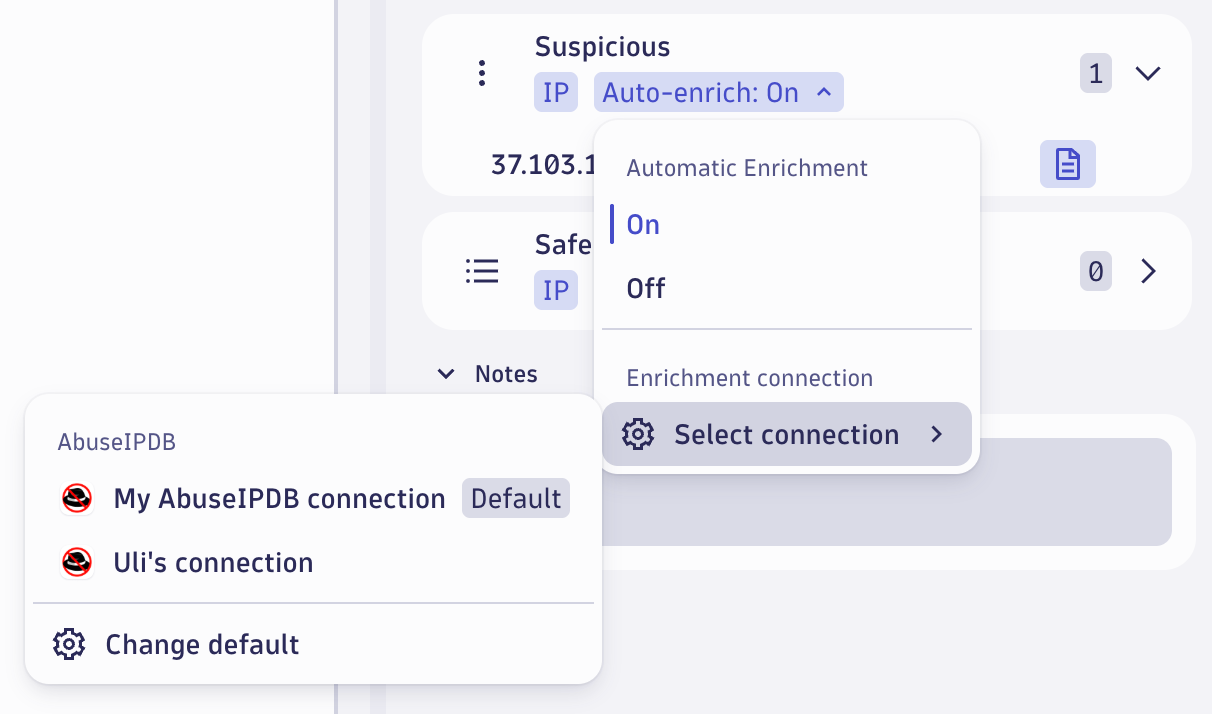Click the gear icon beside Select connection
This screenshot has width=1212, height=714.
point(638,434)
